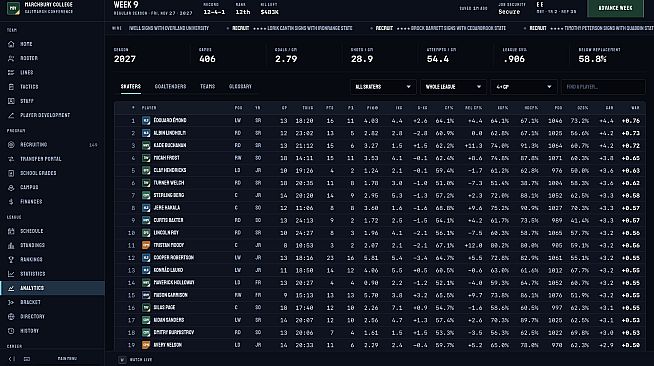Viewport: 654px width, 366px height.
Task: Click the Advance Week button
Action: [x=615, y=8]
